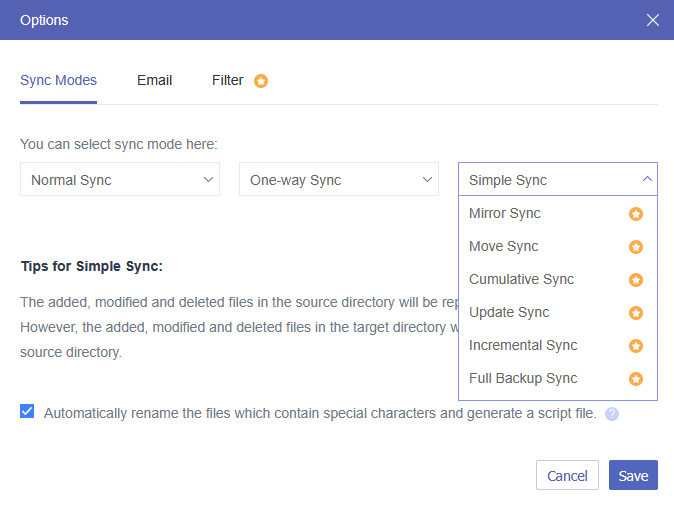Expand the One-way Sync dropdown
The width and height of the screenshot is (674, 506).
338,180
